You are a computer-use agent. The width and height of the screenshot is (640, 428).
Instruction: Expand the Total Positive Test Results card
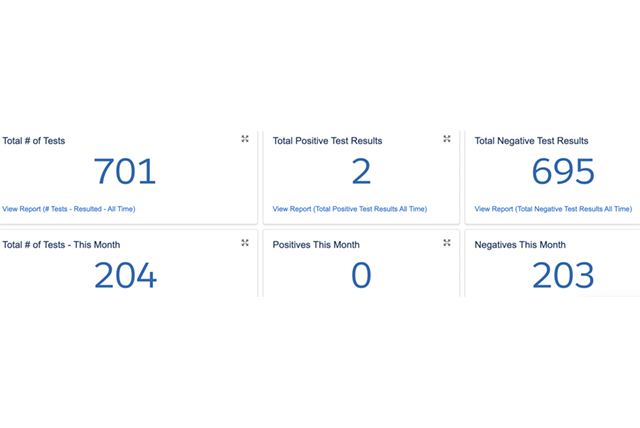(447, 139)
